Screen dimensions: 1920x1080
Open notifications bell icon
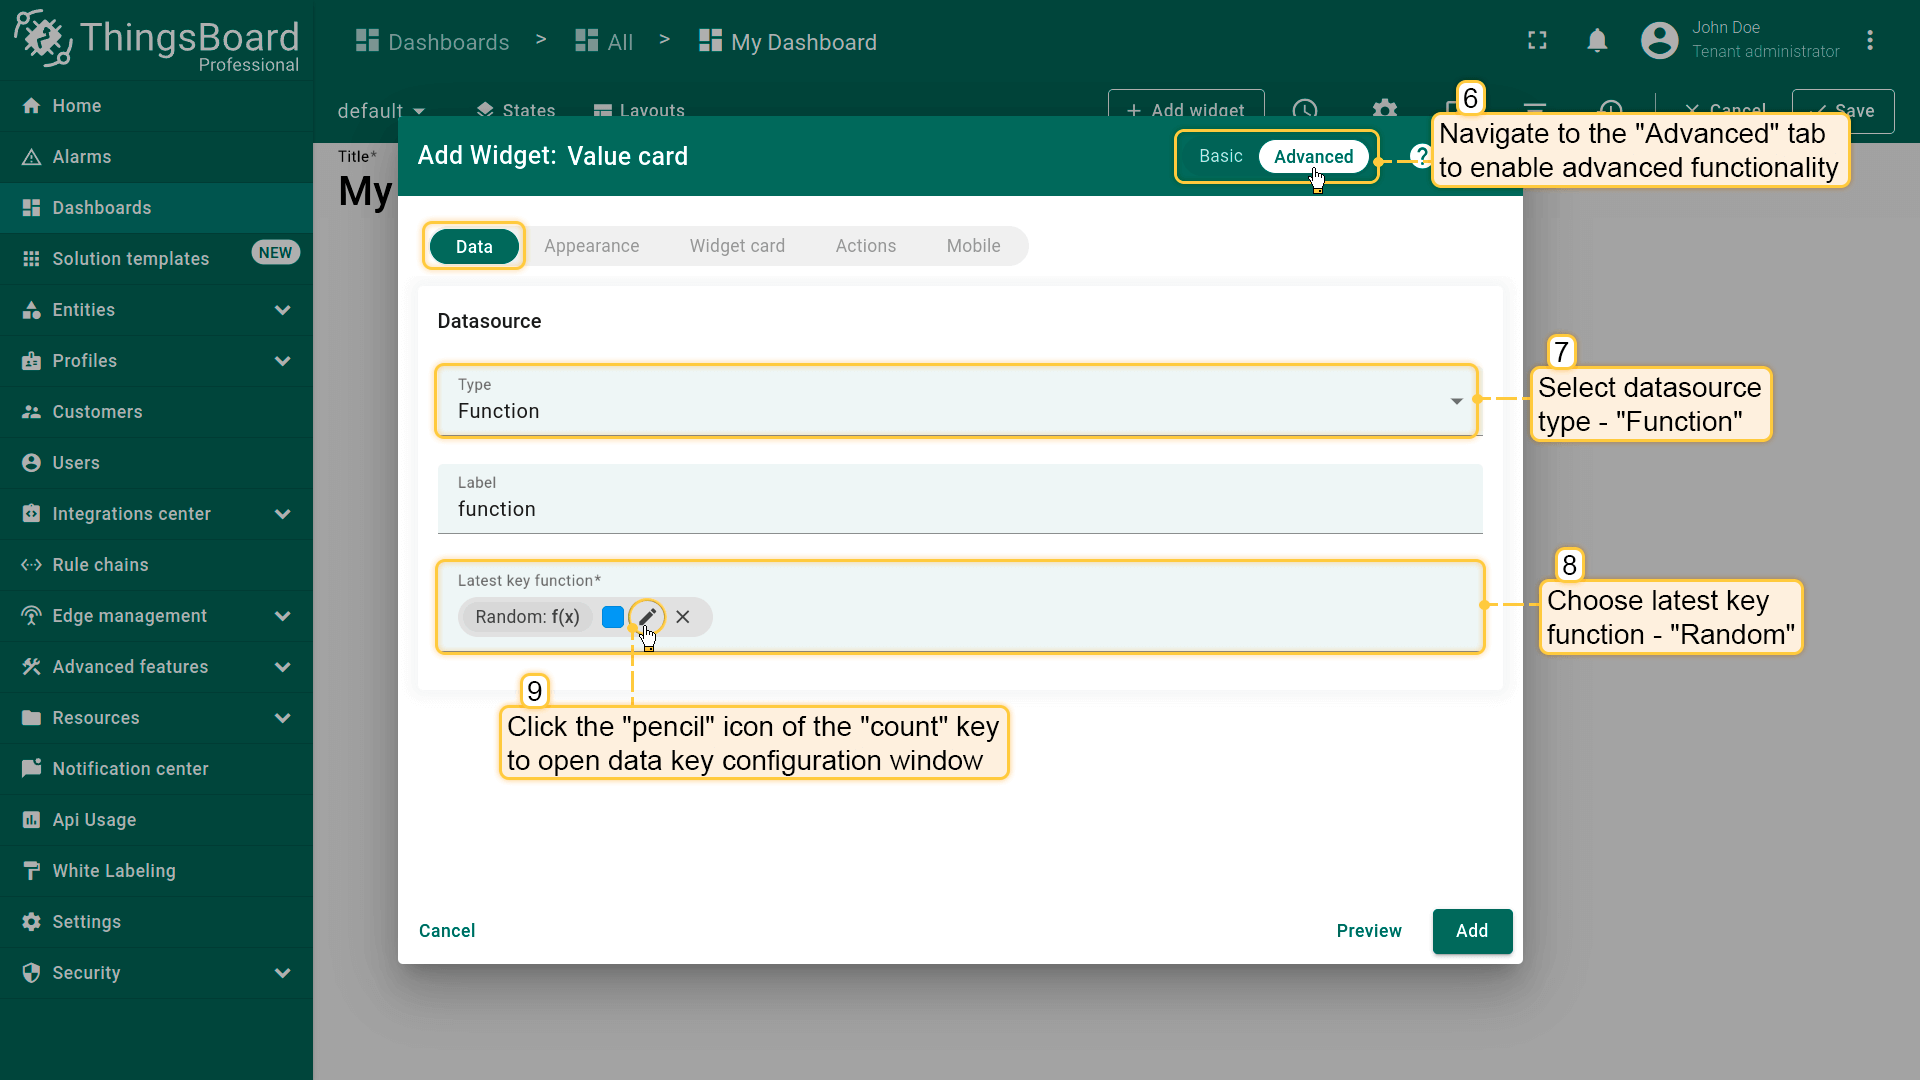tap(1597, 41)
